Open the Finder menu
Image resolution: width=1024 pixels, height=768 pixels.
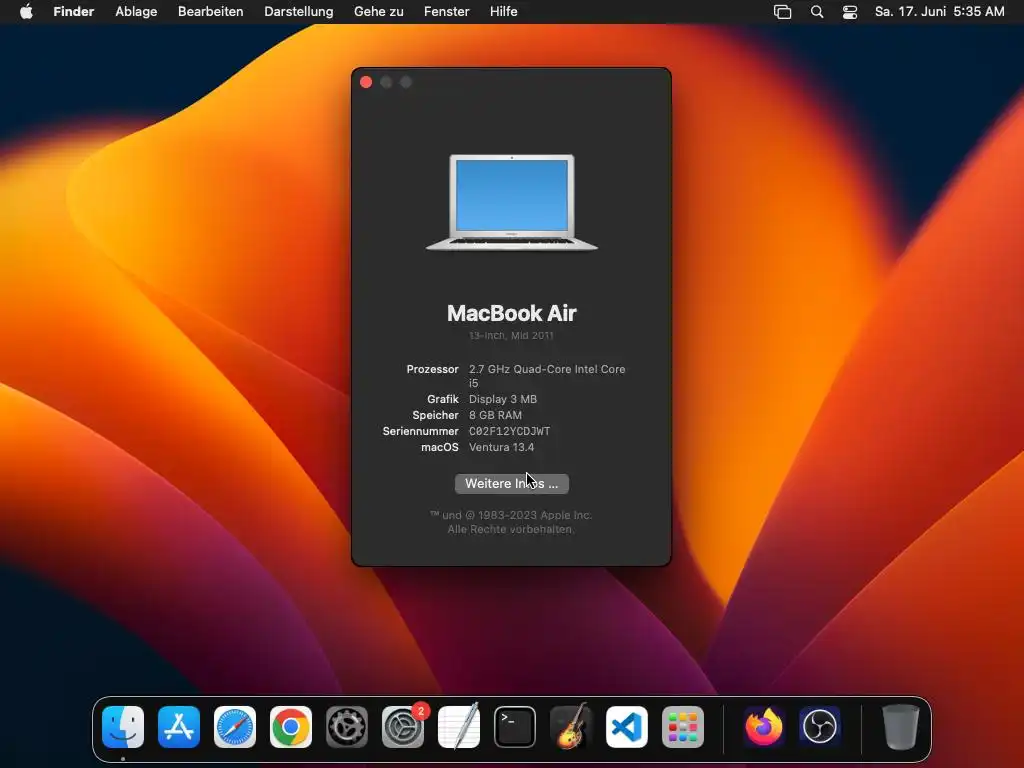74,12
